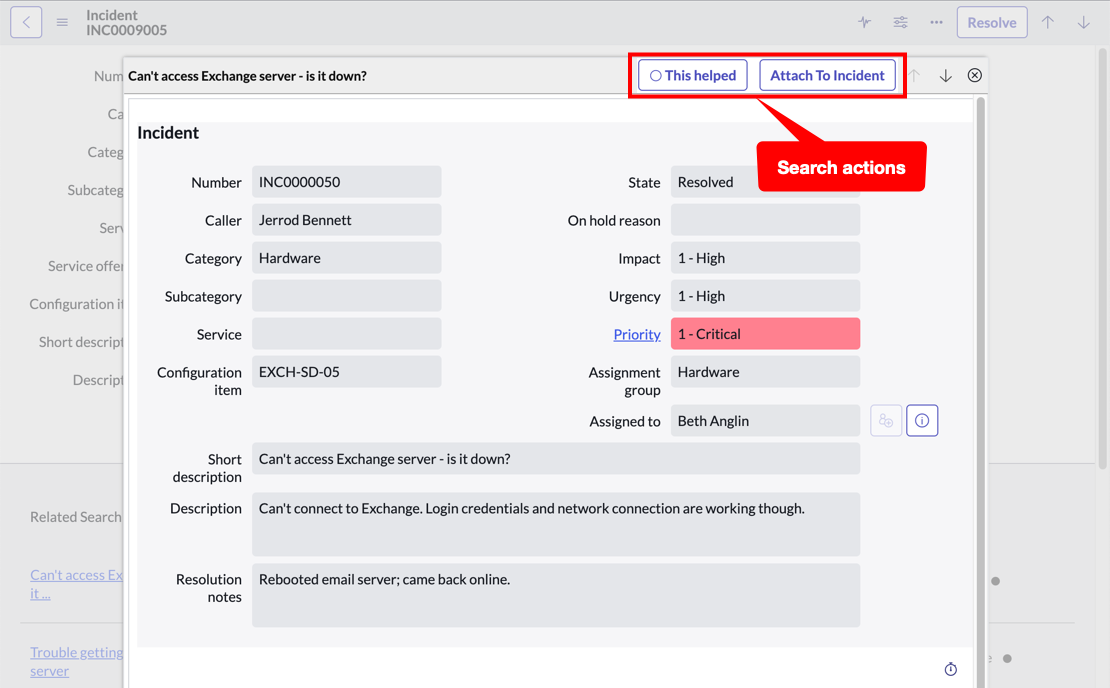Go back using the left chevron button
This screenshot has height=688, width=1110.
pyautogui.click(x=26, y=23)
